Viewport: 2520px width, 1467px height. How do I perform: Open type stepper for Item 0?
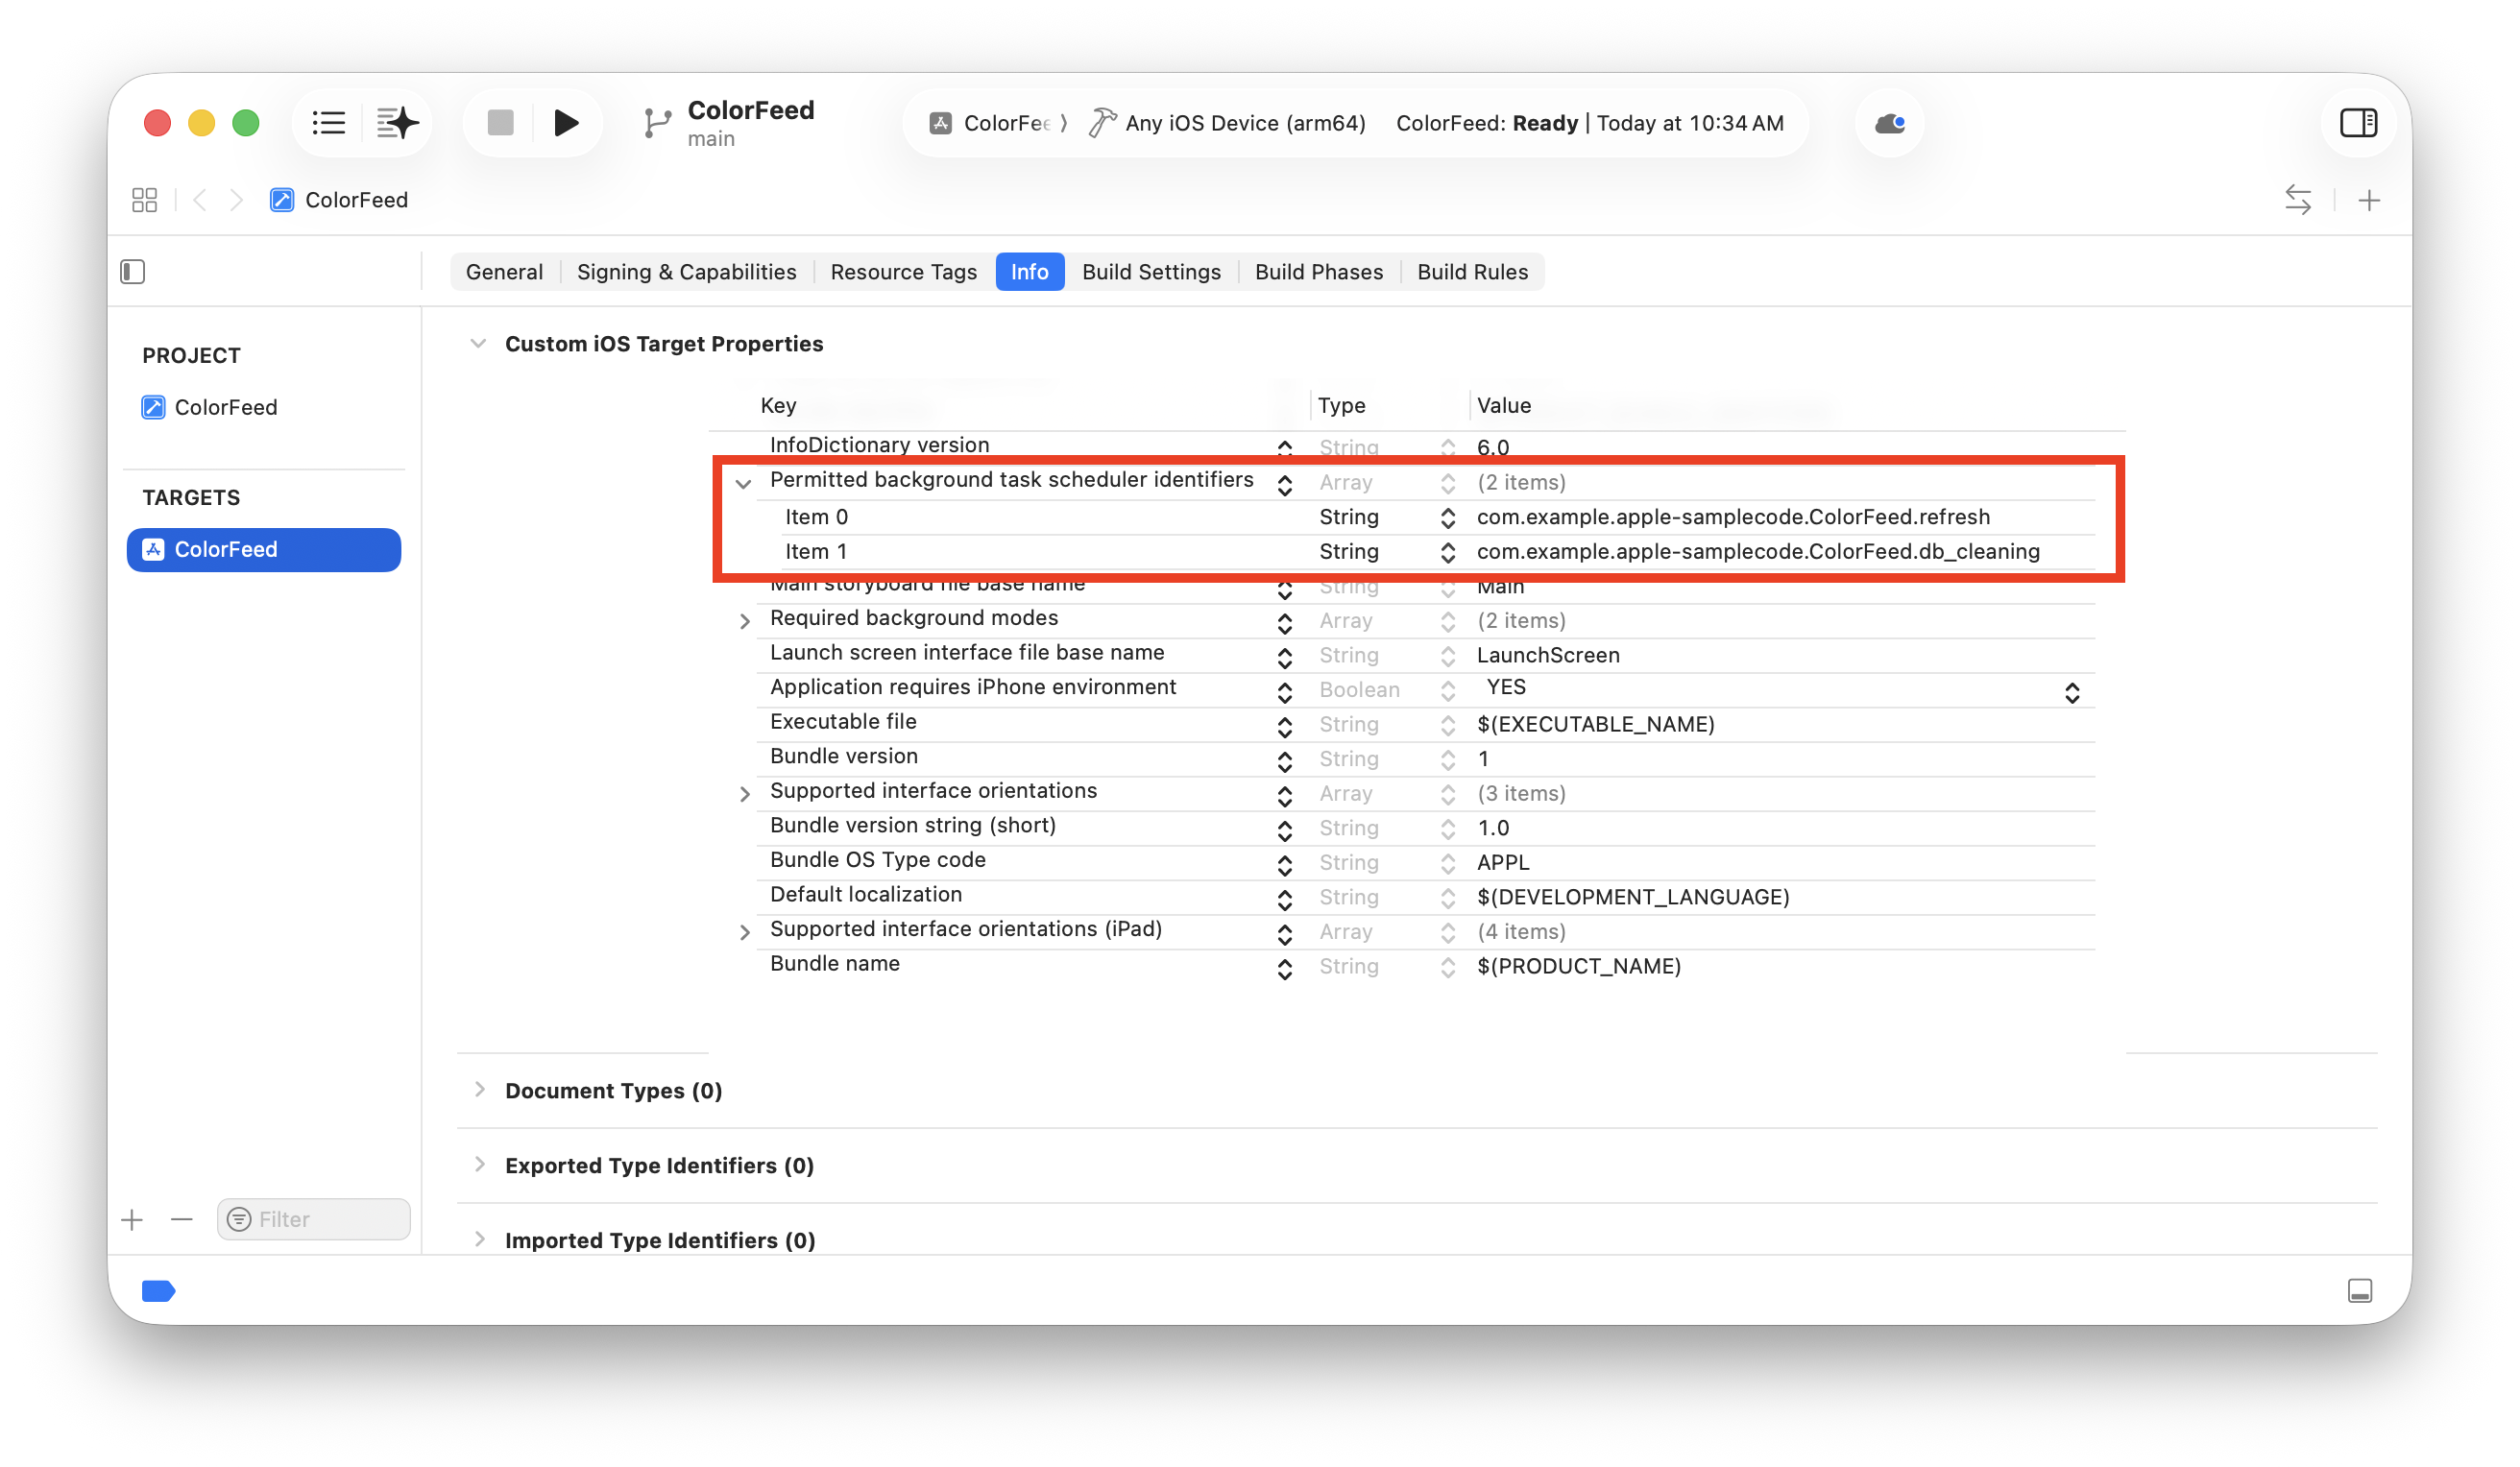pyautogui.click(x=1447, y=518)
